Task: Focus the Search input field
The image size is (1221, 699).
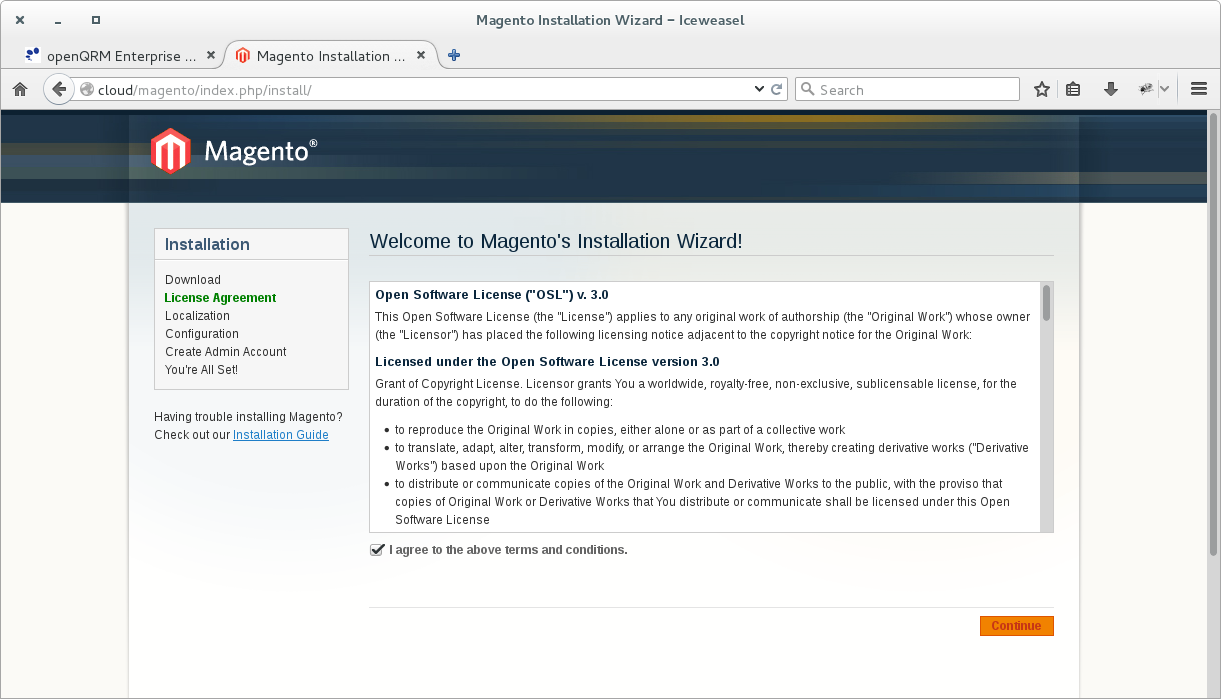Action: [907, 89]
